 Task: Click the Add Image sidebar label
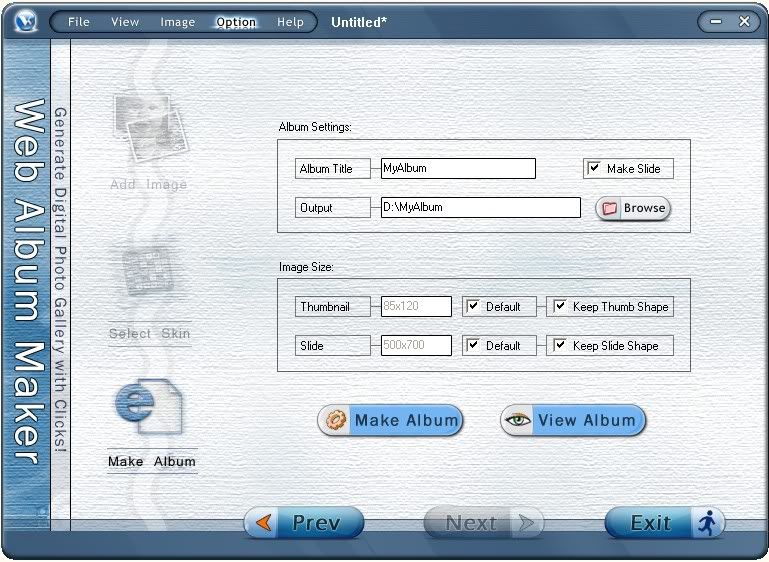click(x=149, y=184)
